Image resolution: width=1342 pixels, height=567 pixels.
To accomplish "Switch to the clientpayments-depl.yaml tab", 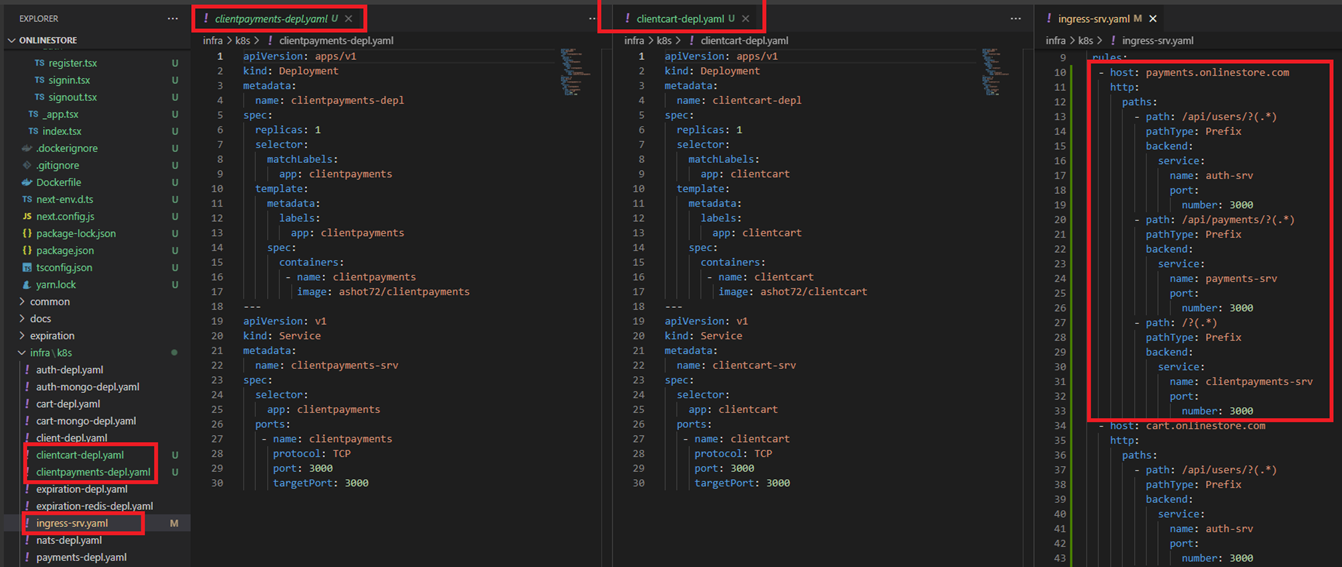I will coord(266,18).
